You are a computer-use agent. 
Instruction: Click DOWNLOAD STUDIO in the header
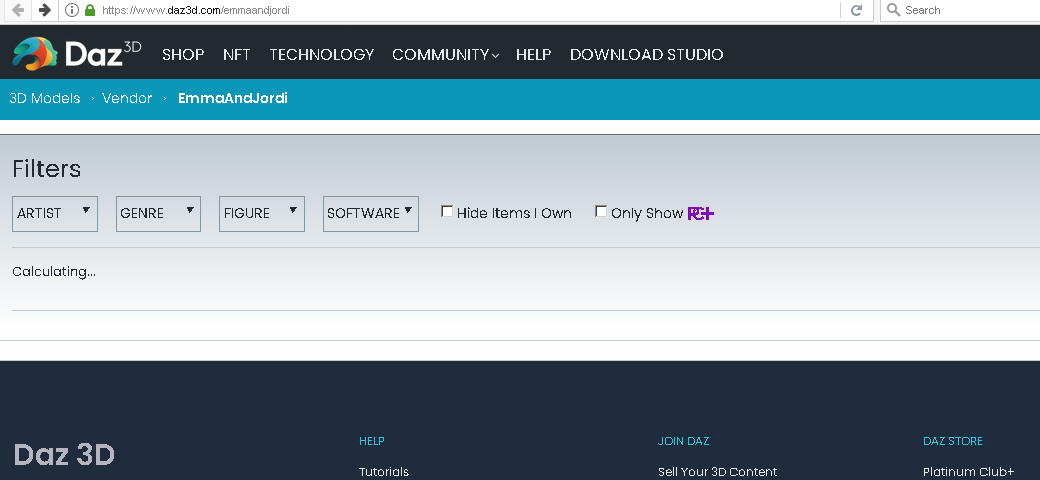[x=647, y=54]
